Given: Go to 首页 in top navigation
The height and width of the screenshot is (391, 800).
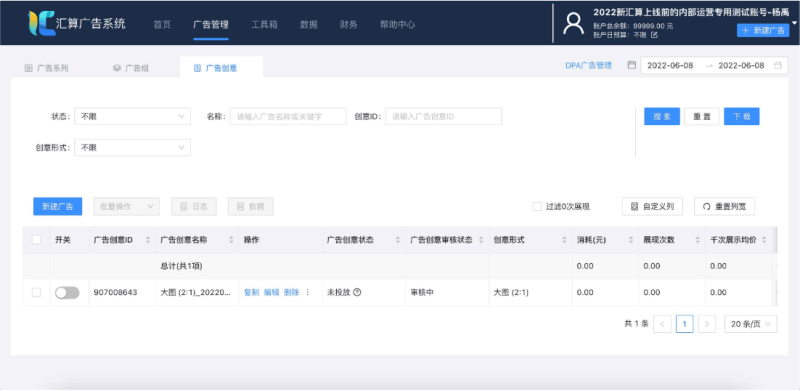Looking at the screenshot, I should (162, 25).
